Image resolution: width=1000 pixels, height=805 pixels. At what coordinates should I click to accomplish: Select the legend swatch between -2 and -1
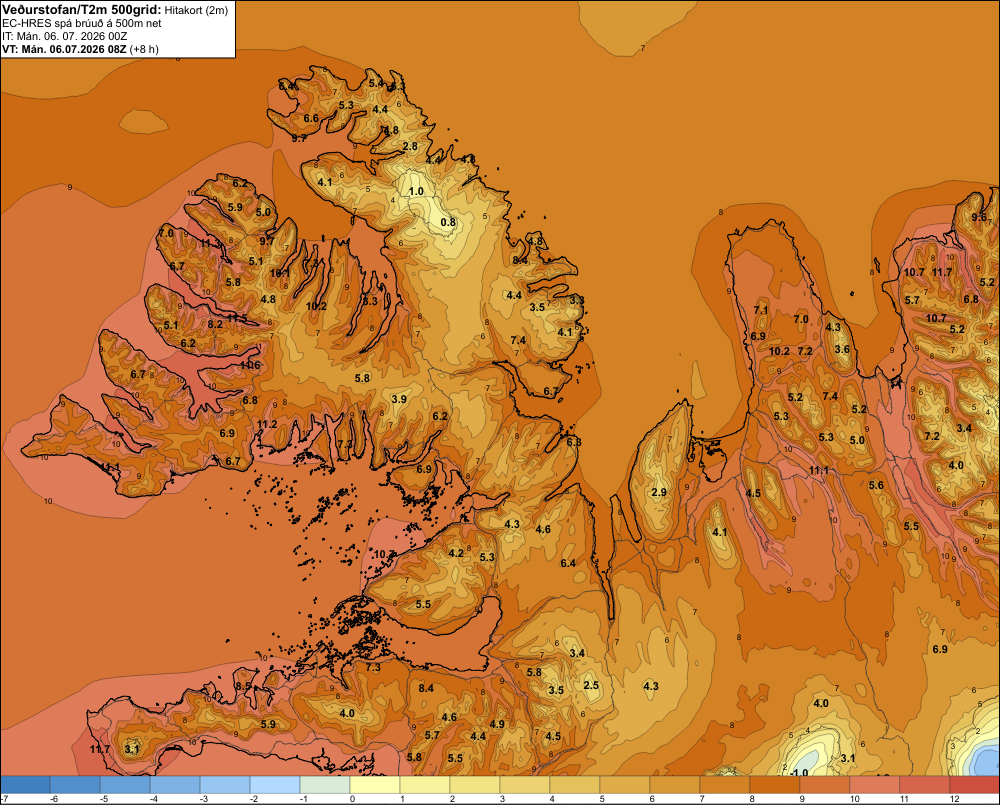click(x=275, y=785)
